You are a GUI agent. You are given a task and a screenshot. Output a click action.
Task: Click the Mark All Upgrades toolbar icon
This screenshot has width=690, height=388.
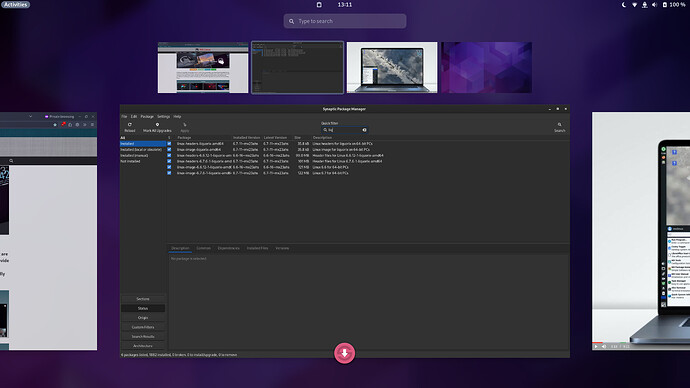click(x=157, y=124)
